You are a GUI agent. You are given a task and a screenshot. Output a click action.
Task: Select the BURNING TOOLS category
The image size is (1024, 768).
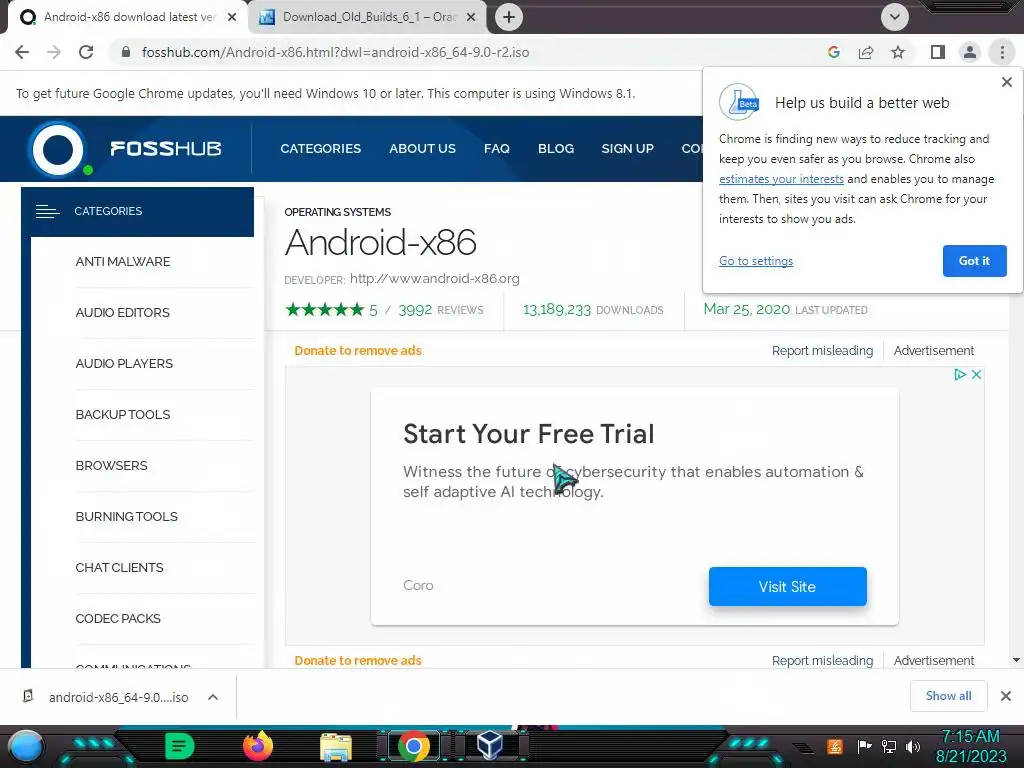(127, 517)
